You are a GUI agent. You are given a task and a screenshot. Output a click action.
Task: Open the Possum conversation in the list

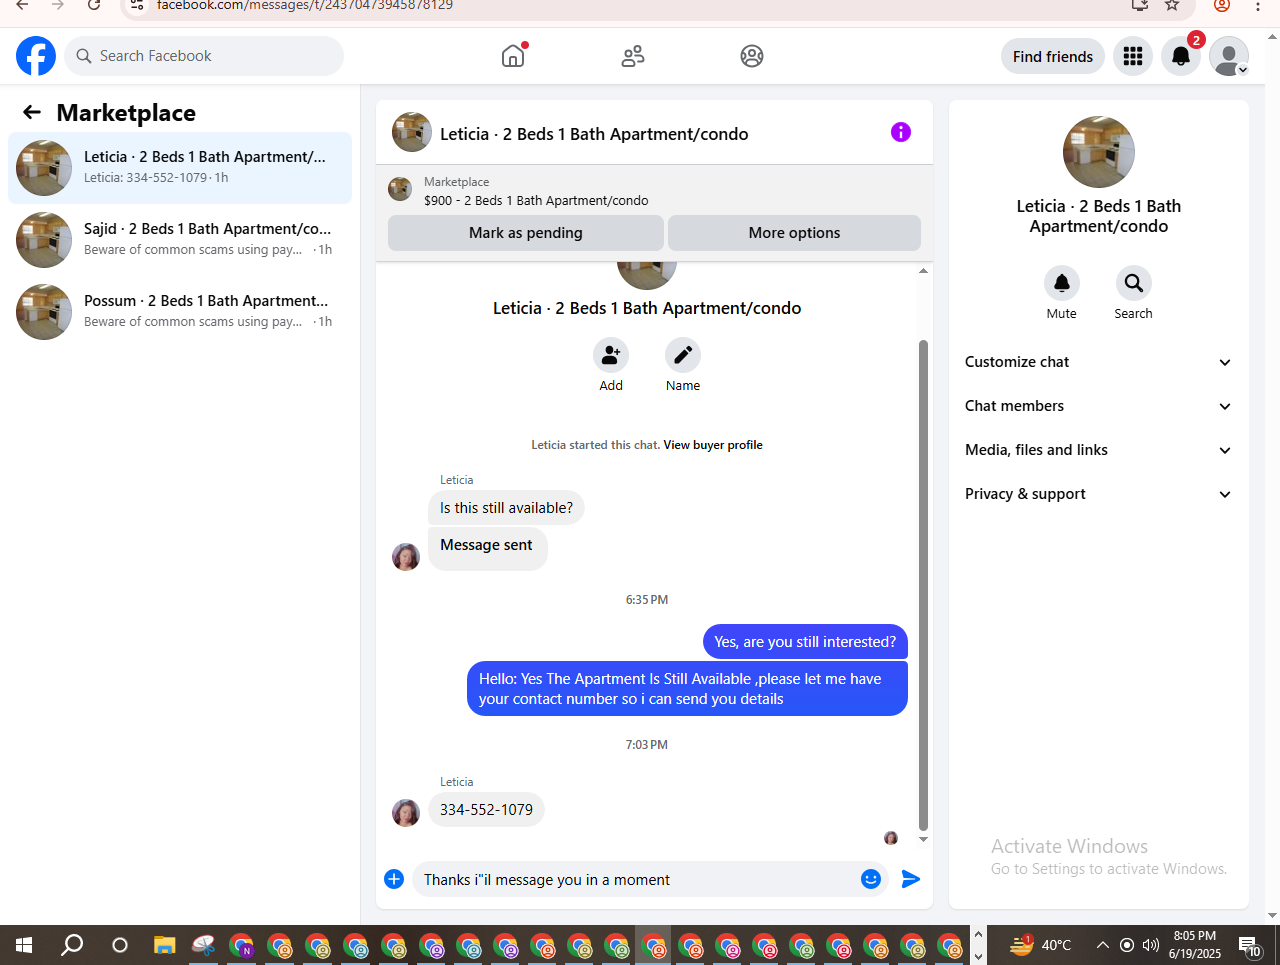pyautogui.click(x=180, y=312)
